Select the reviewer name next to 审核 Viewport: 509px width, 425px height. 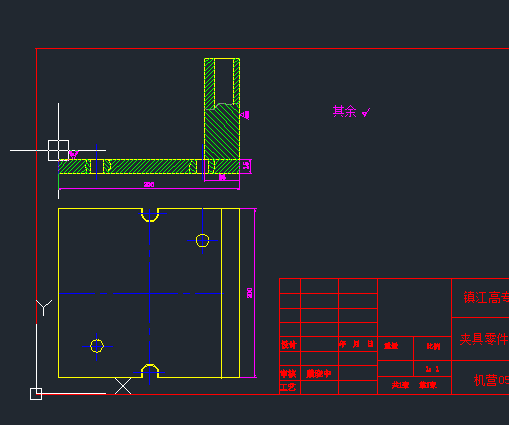(319, 374)
